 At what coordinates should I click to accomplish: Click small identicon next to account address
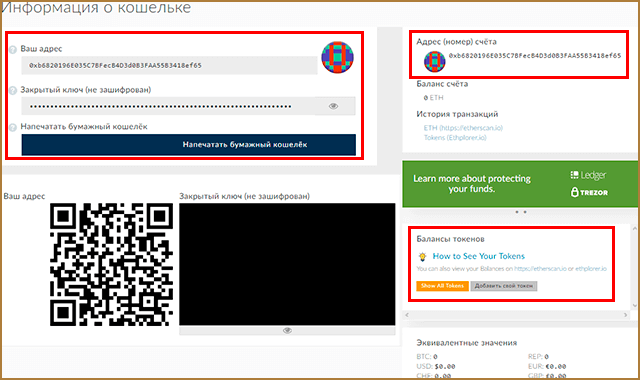tap(435, 62)
